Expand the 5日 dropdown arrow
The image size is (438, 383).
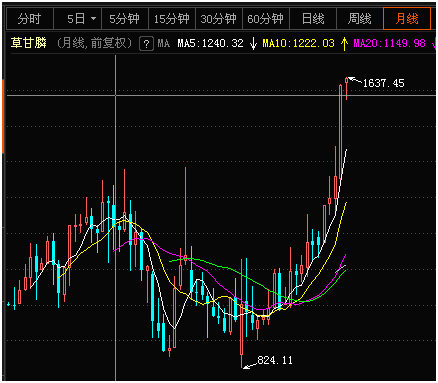[94, 18]
